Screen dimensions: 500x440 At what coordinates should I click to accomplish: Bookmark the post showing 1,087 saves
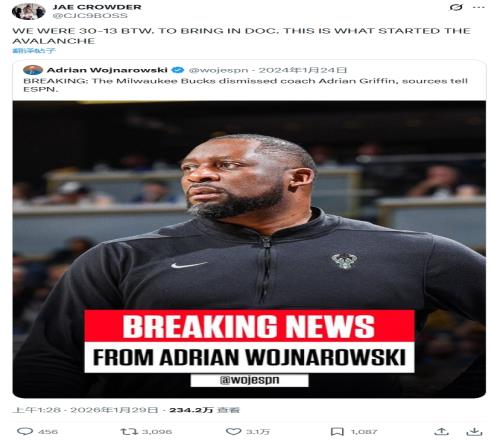337,432
